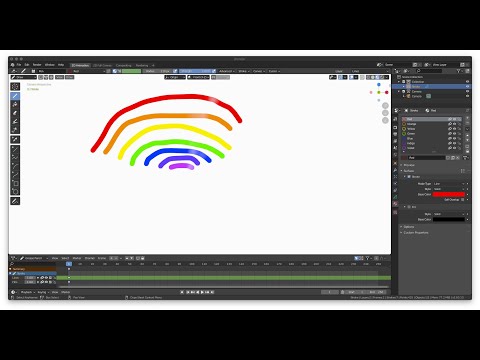Expand the Preview panel
This screenshot has width=480, height=360.
(x=409, y=165)
